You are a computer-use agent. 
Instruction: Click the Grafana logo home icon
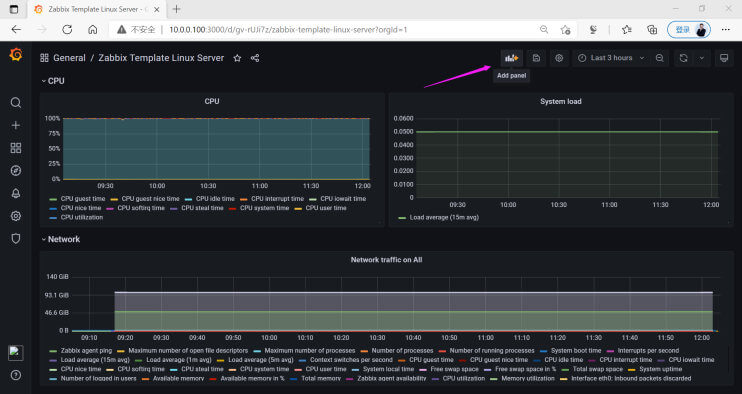(x=16, y=55)
